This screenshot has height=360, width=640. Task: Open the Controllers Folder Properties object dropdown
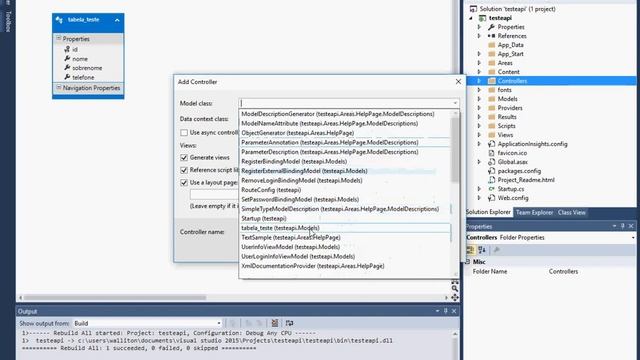click(x=633, y=238)
